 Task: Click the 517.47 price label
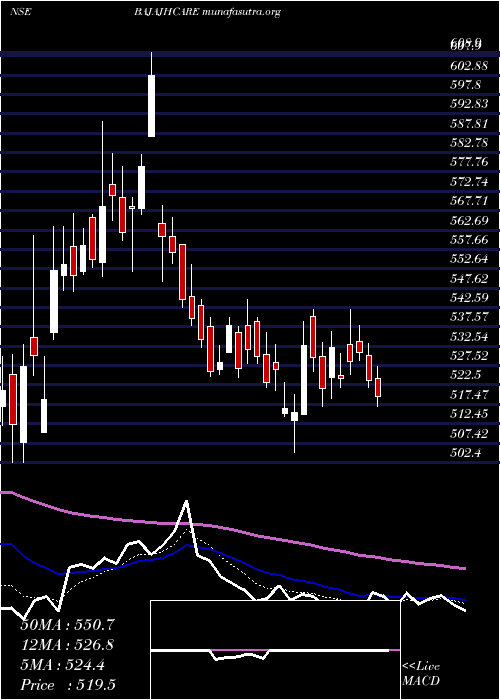471,395
